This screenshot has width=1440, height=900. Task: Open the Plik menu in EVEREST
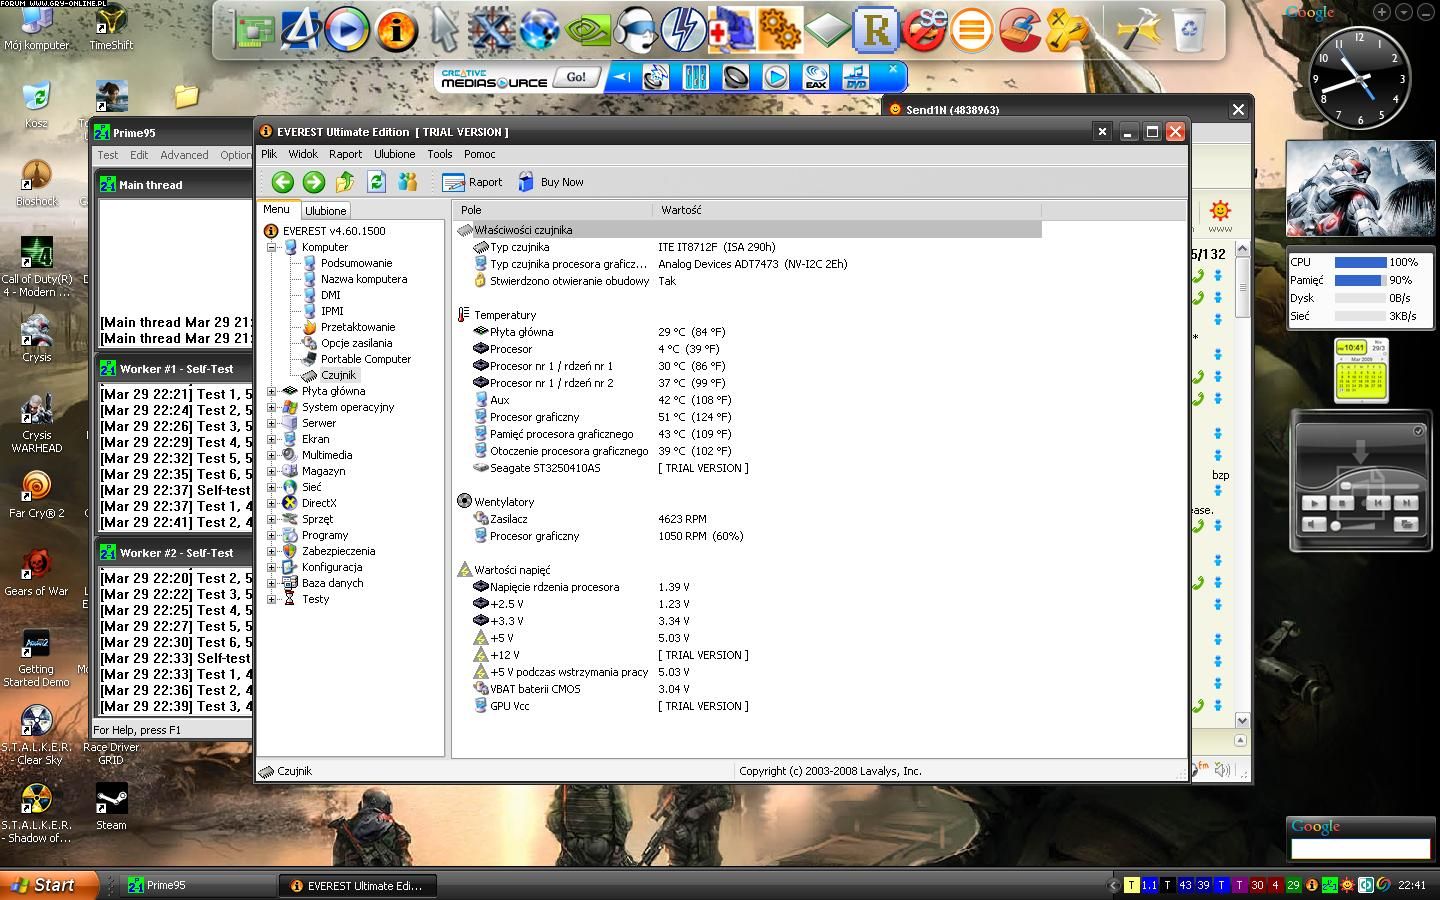[269, 154]
